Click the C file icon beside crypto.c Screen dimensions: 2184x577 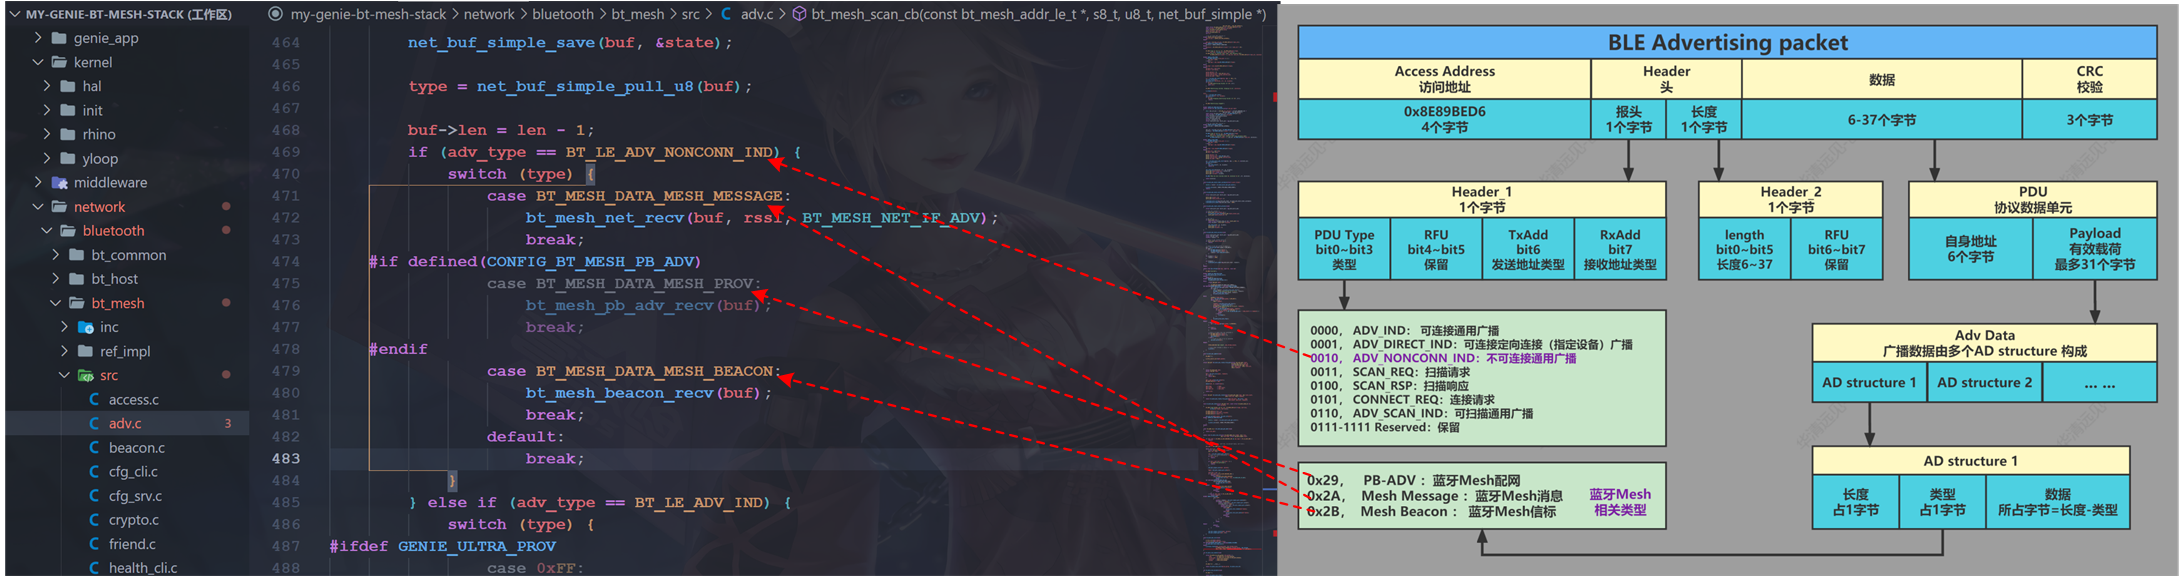coord(94,520)
